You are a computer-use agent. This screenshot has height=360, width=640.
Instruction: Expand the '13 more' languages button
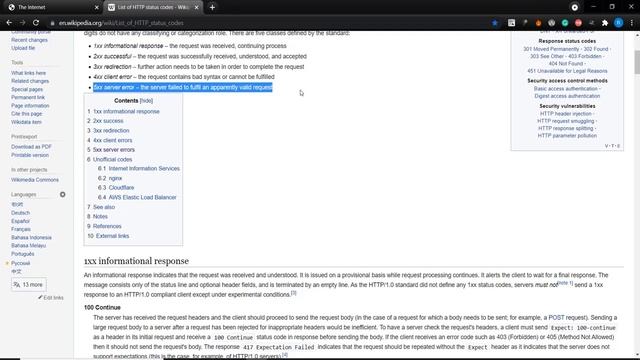click(29, 284)
